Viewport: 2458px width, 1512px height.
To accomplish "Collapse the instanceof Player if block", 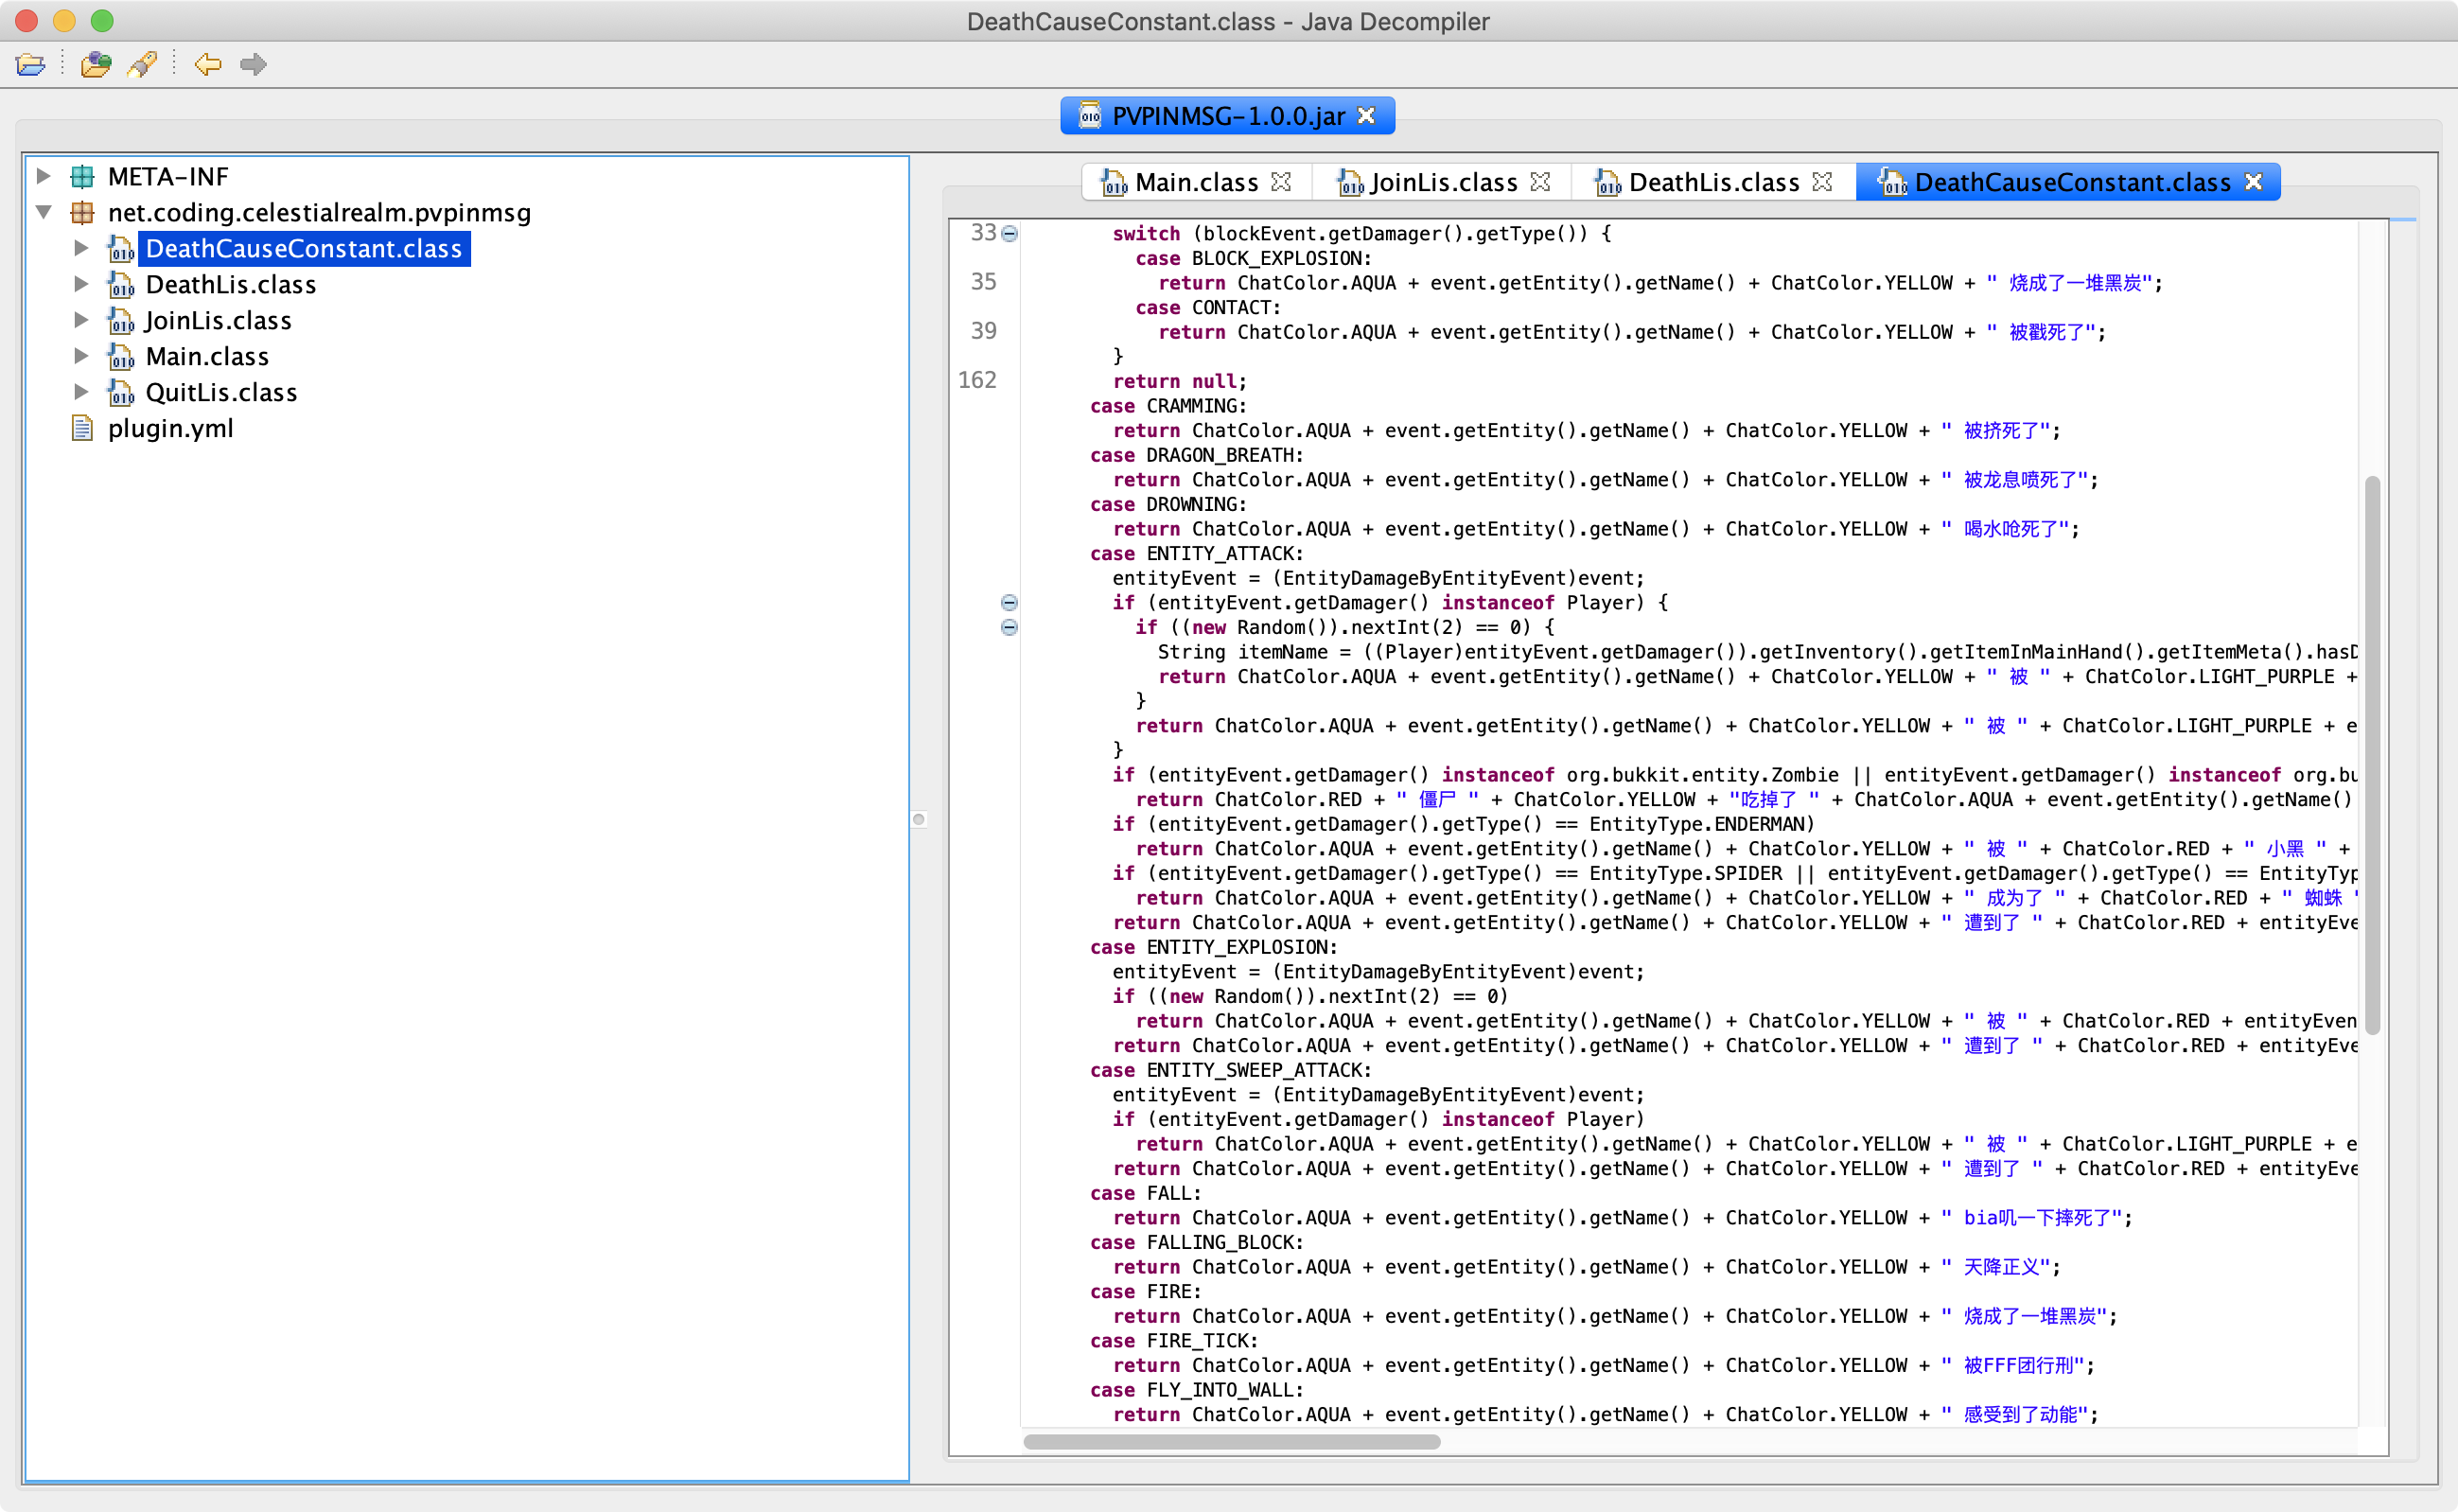I will (x=1009, y=603).
